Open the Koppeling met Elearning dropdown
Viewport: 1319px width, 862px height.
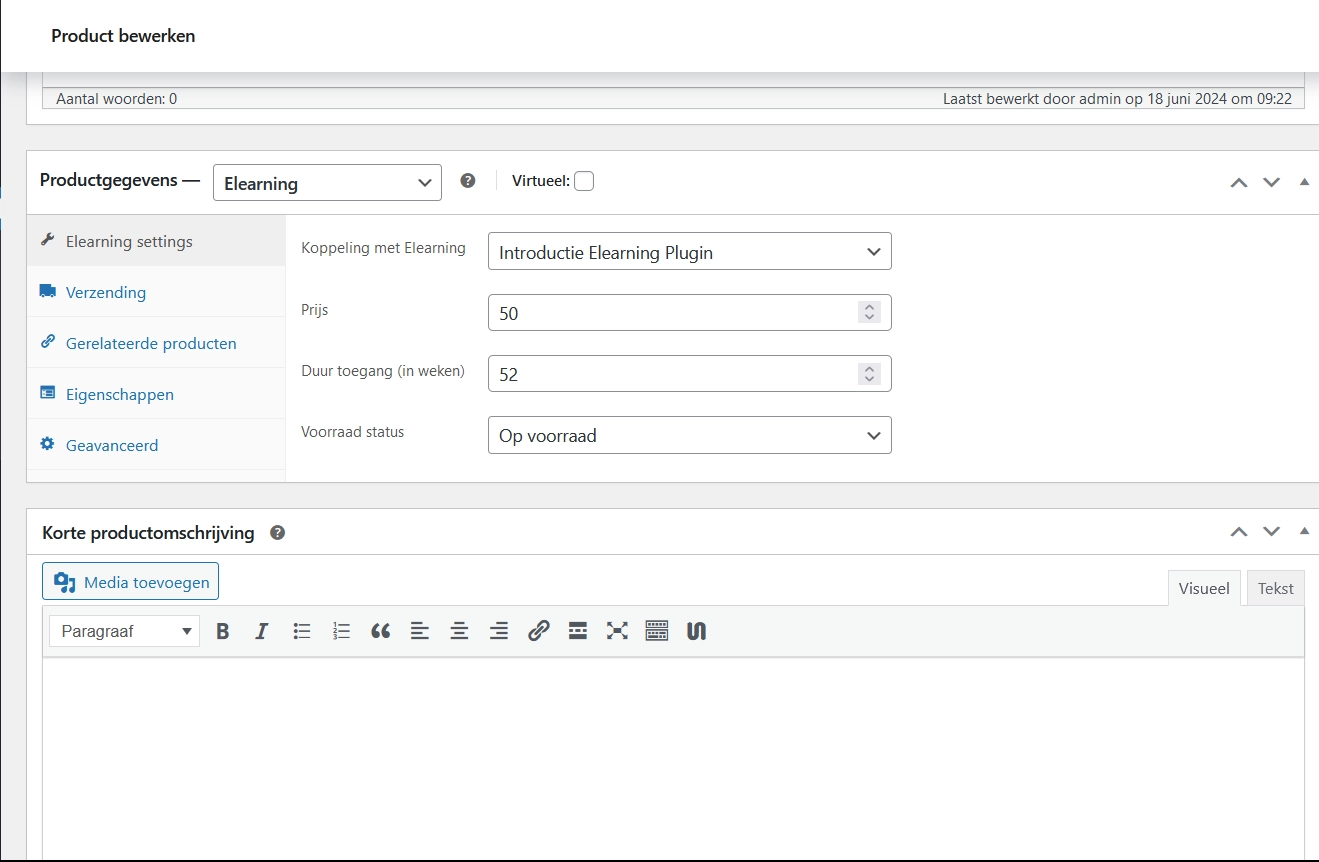(689, 252)
